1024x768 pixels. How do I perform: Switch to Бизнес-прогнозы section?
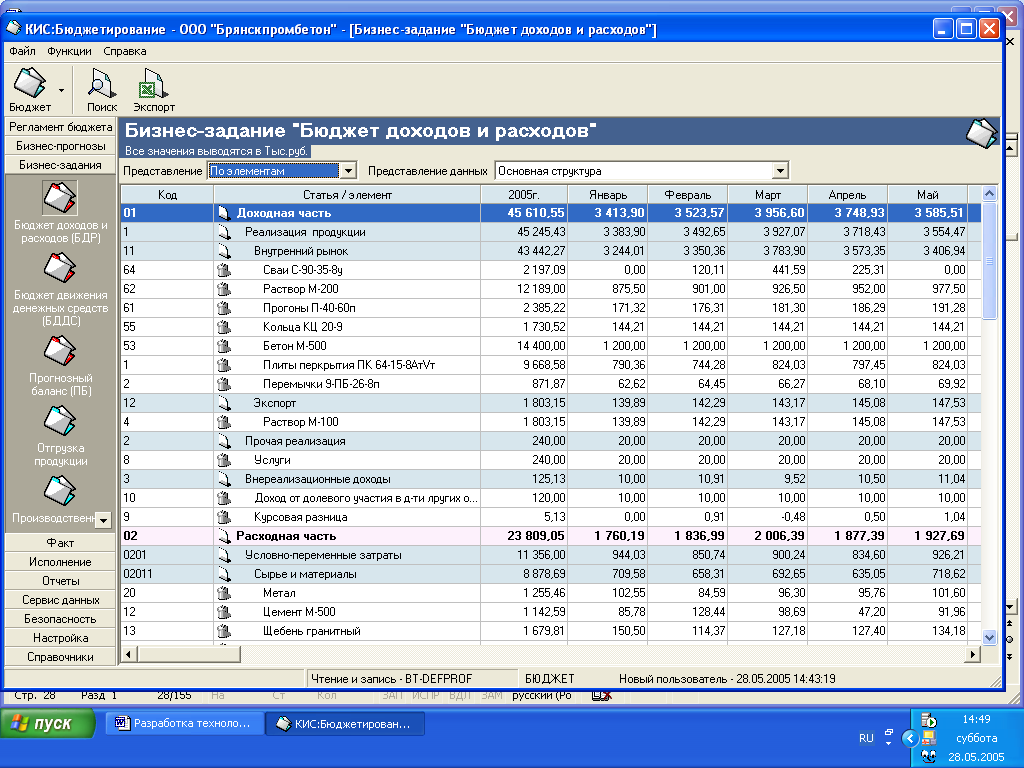(x=60, y=146)
